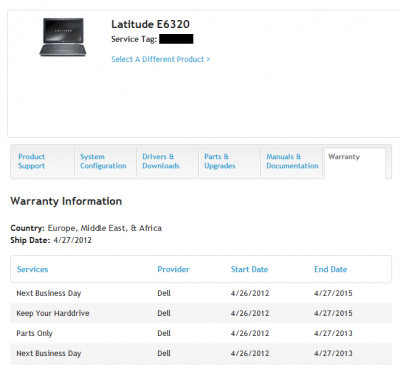
Task: Sort by Services column header
Action: [33, 269]
